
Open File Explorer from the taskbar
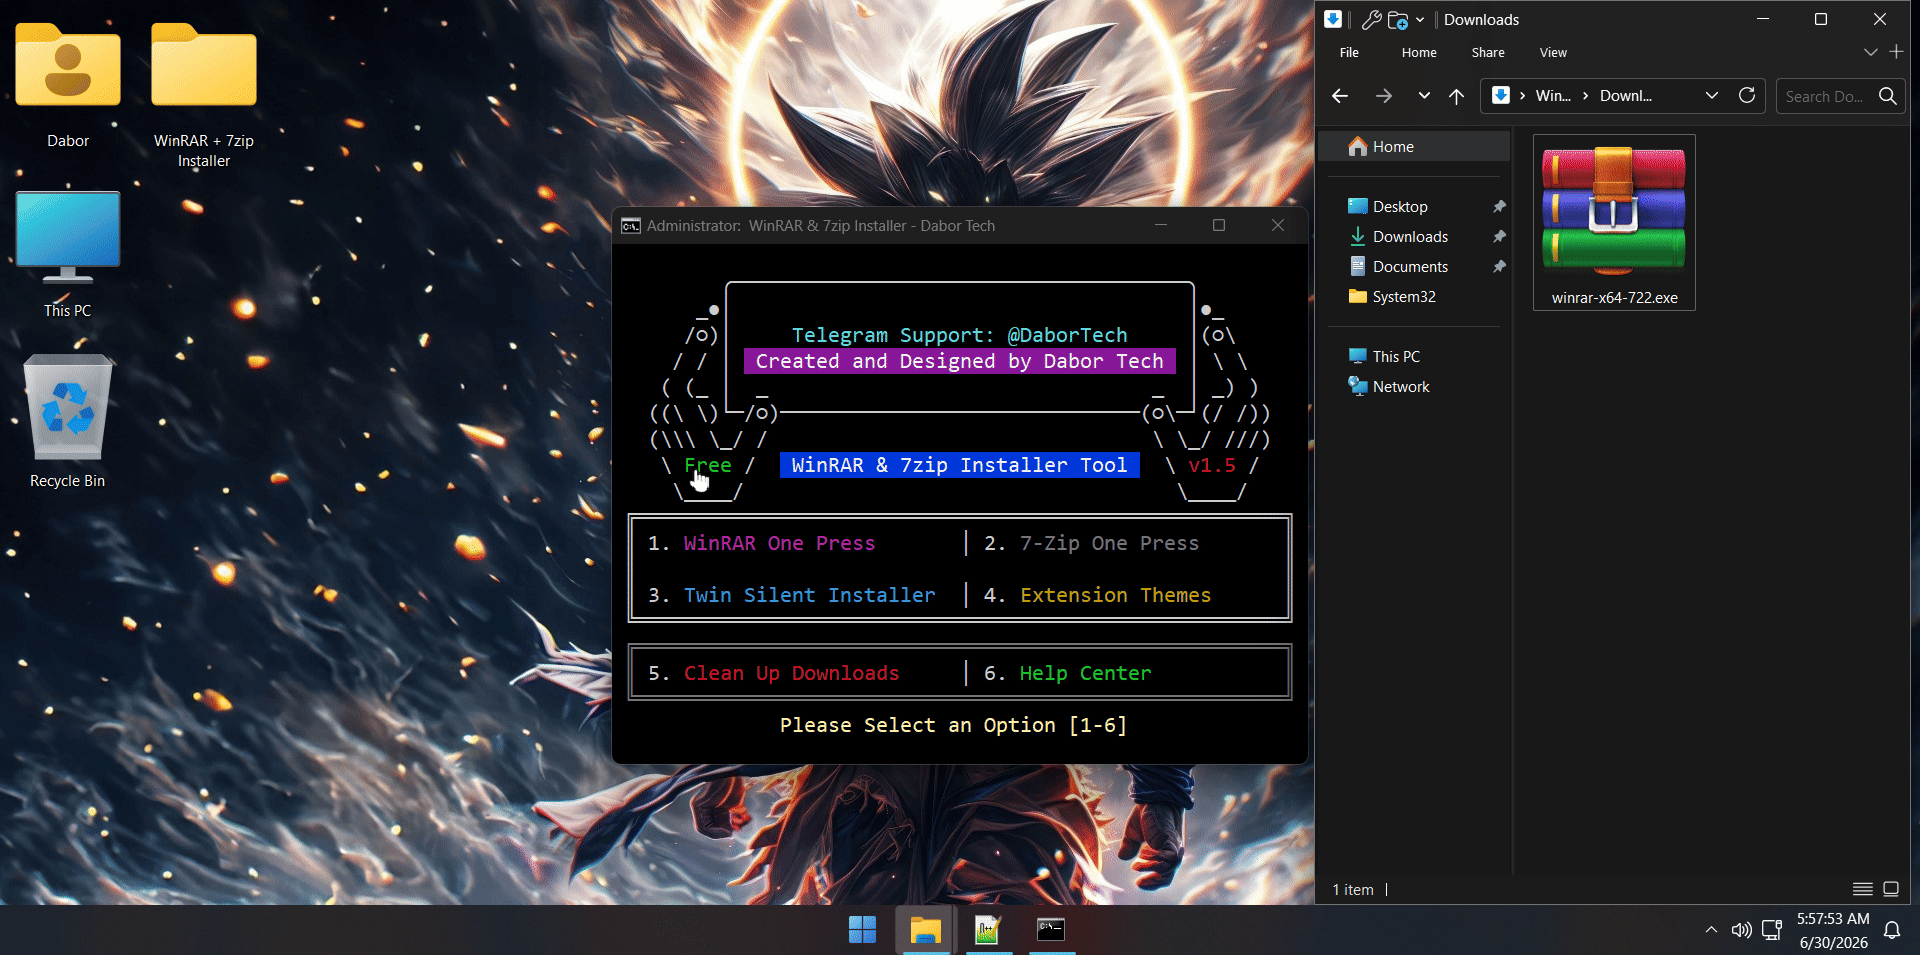click(x=926, y=930)
